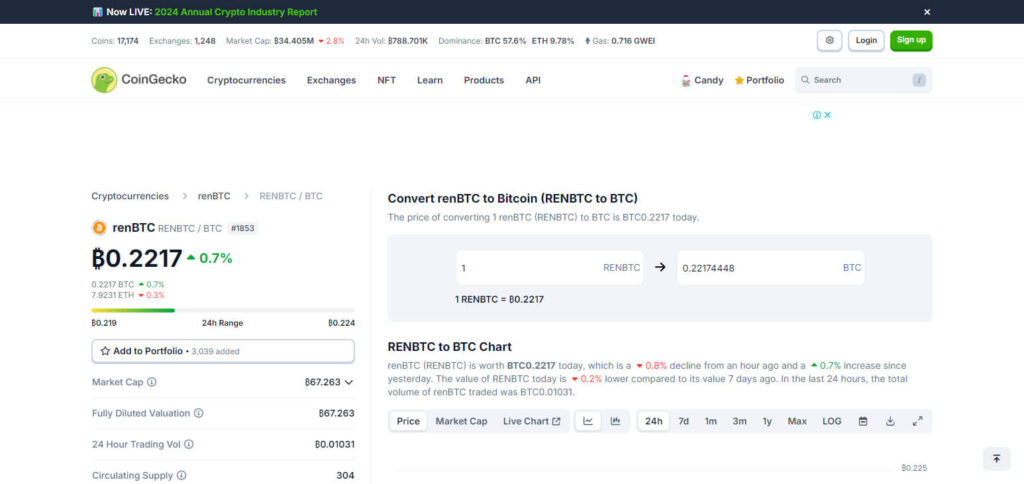Close the advertisement with X icon
Screen dimensions: 1024x484
click(x=827, y=115)
